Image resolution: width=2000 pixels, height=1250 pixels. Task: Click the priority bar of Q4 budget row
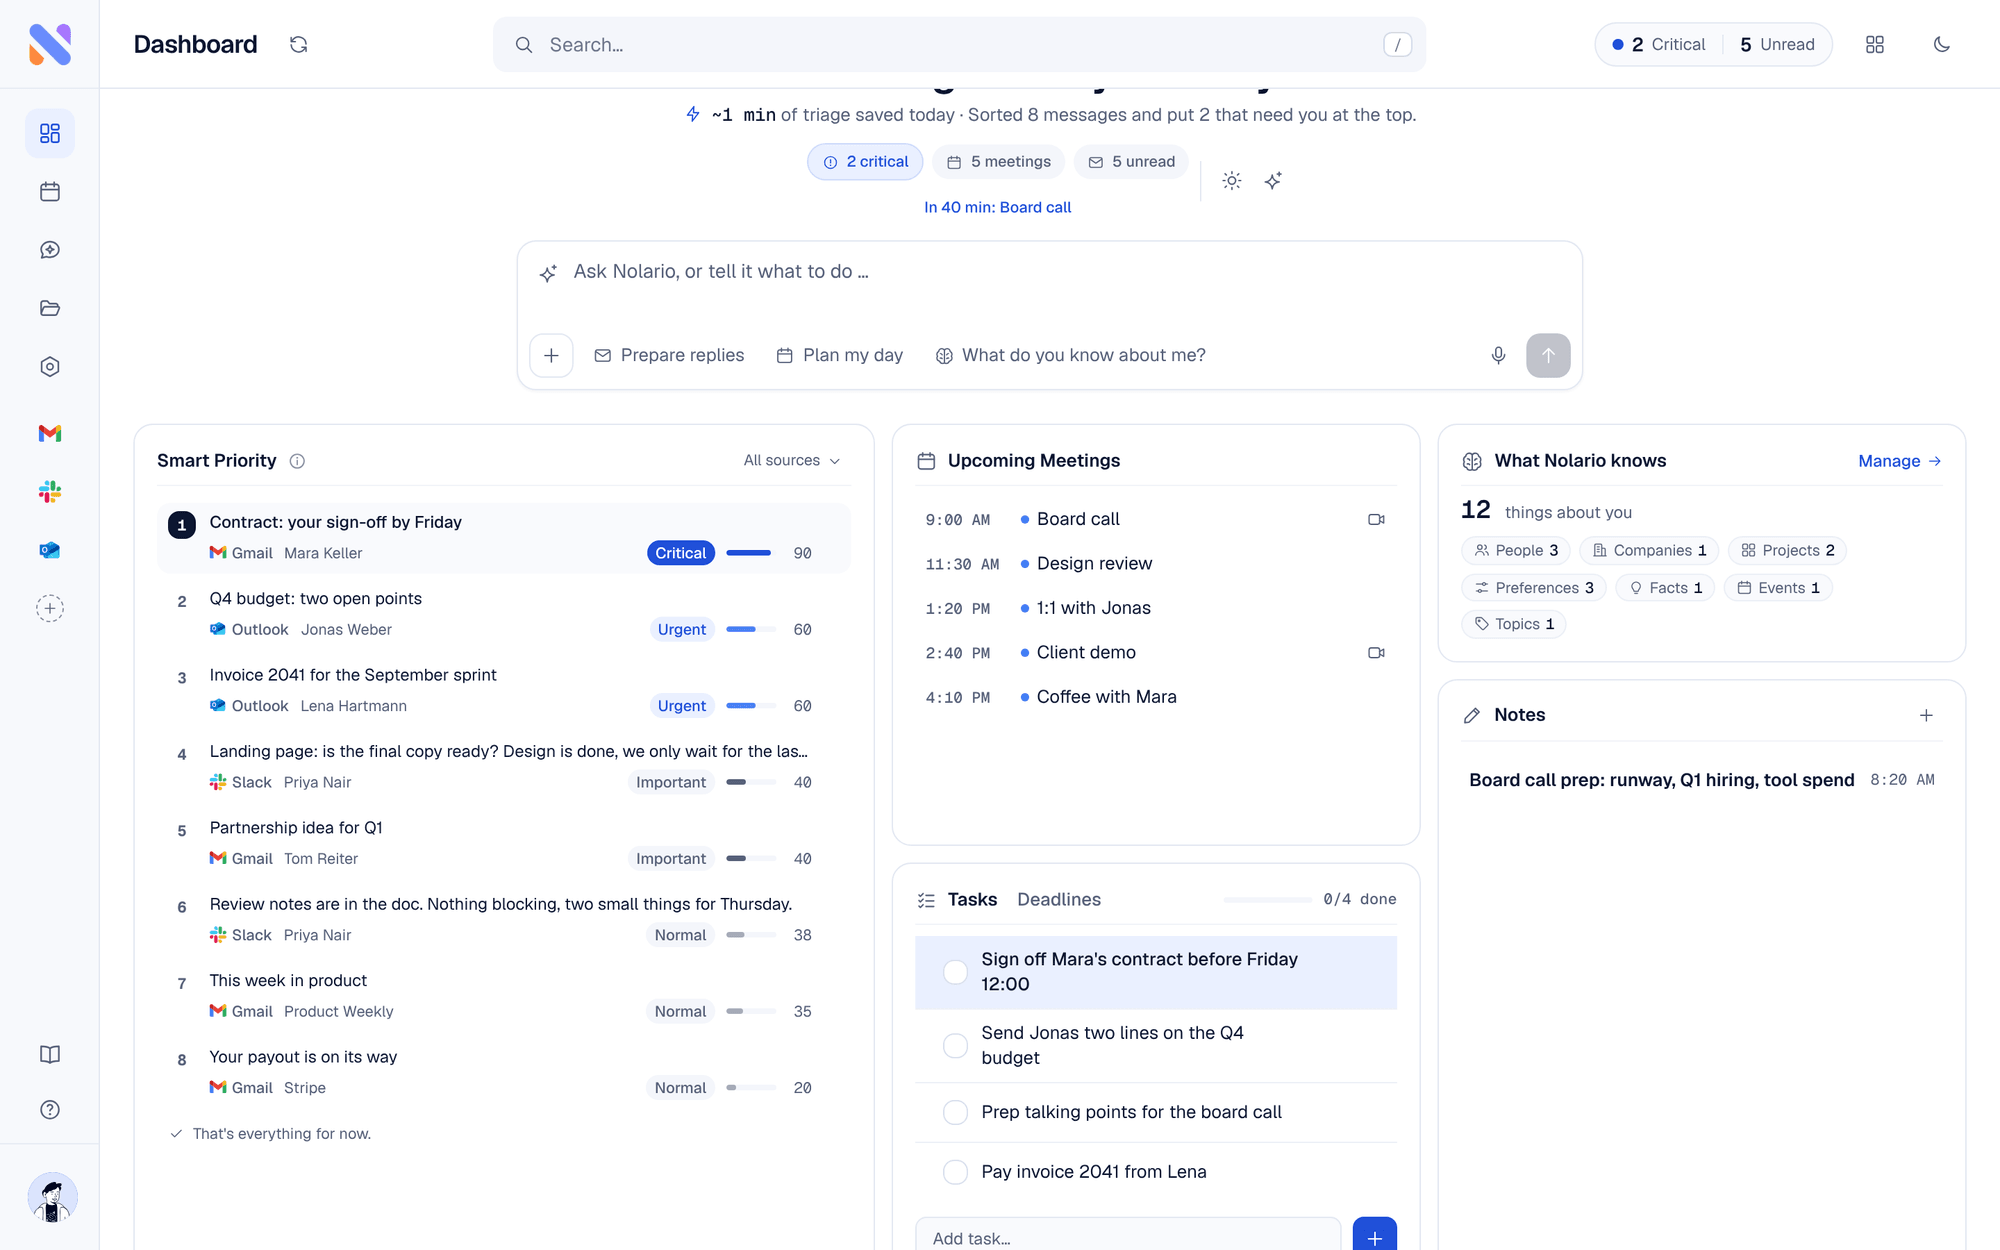tap(751, 629)
